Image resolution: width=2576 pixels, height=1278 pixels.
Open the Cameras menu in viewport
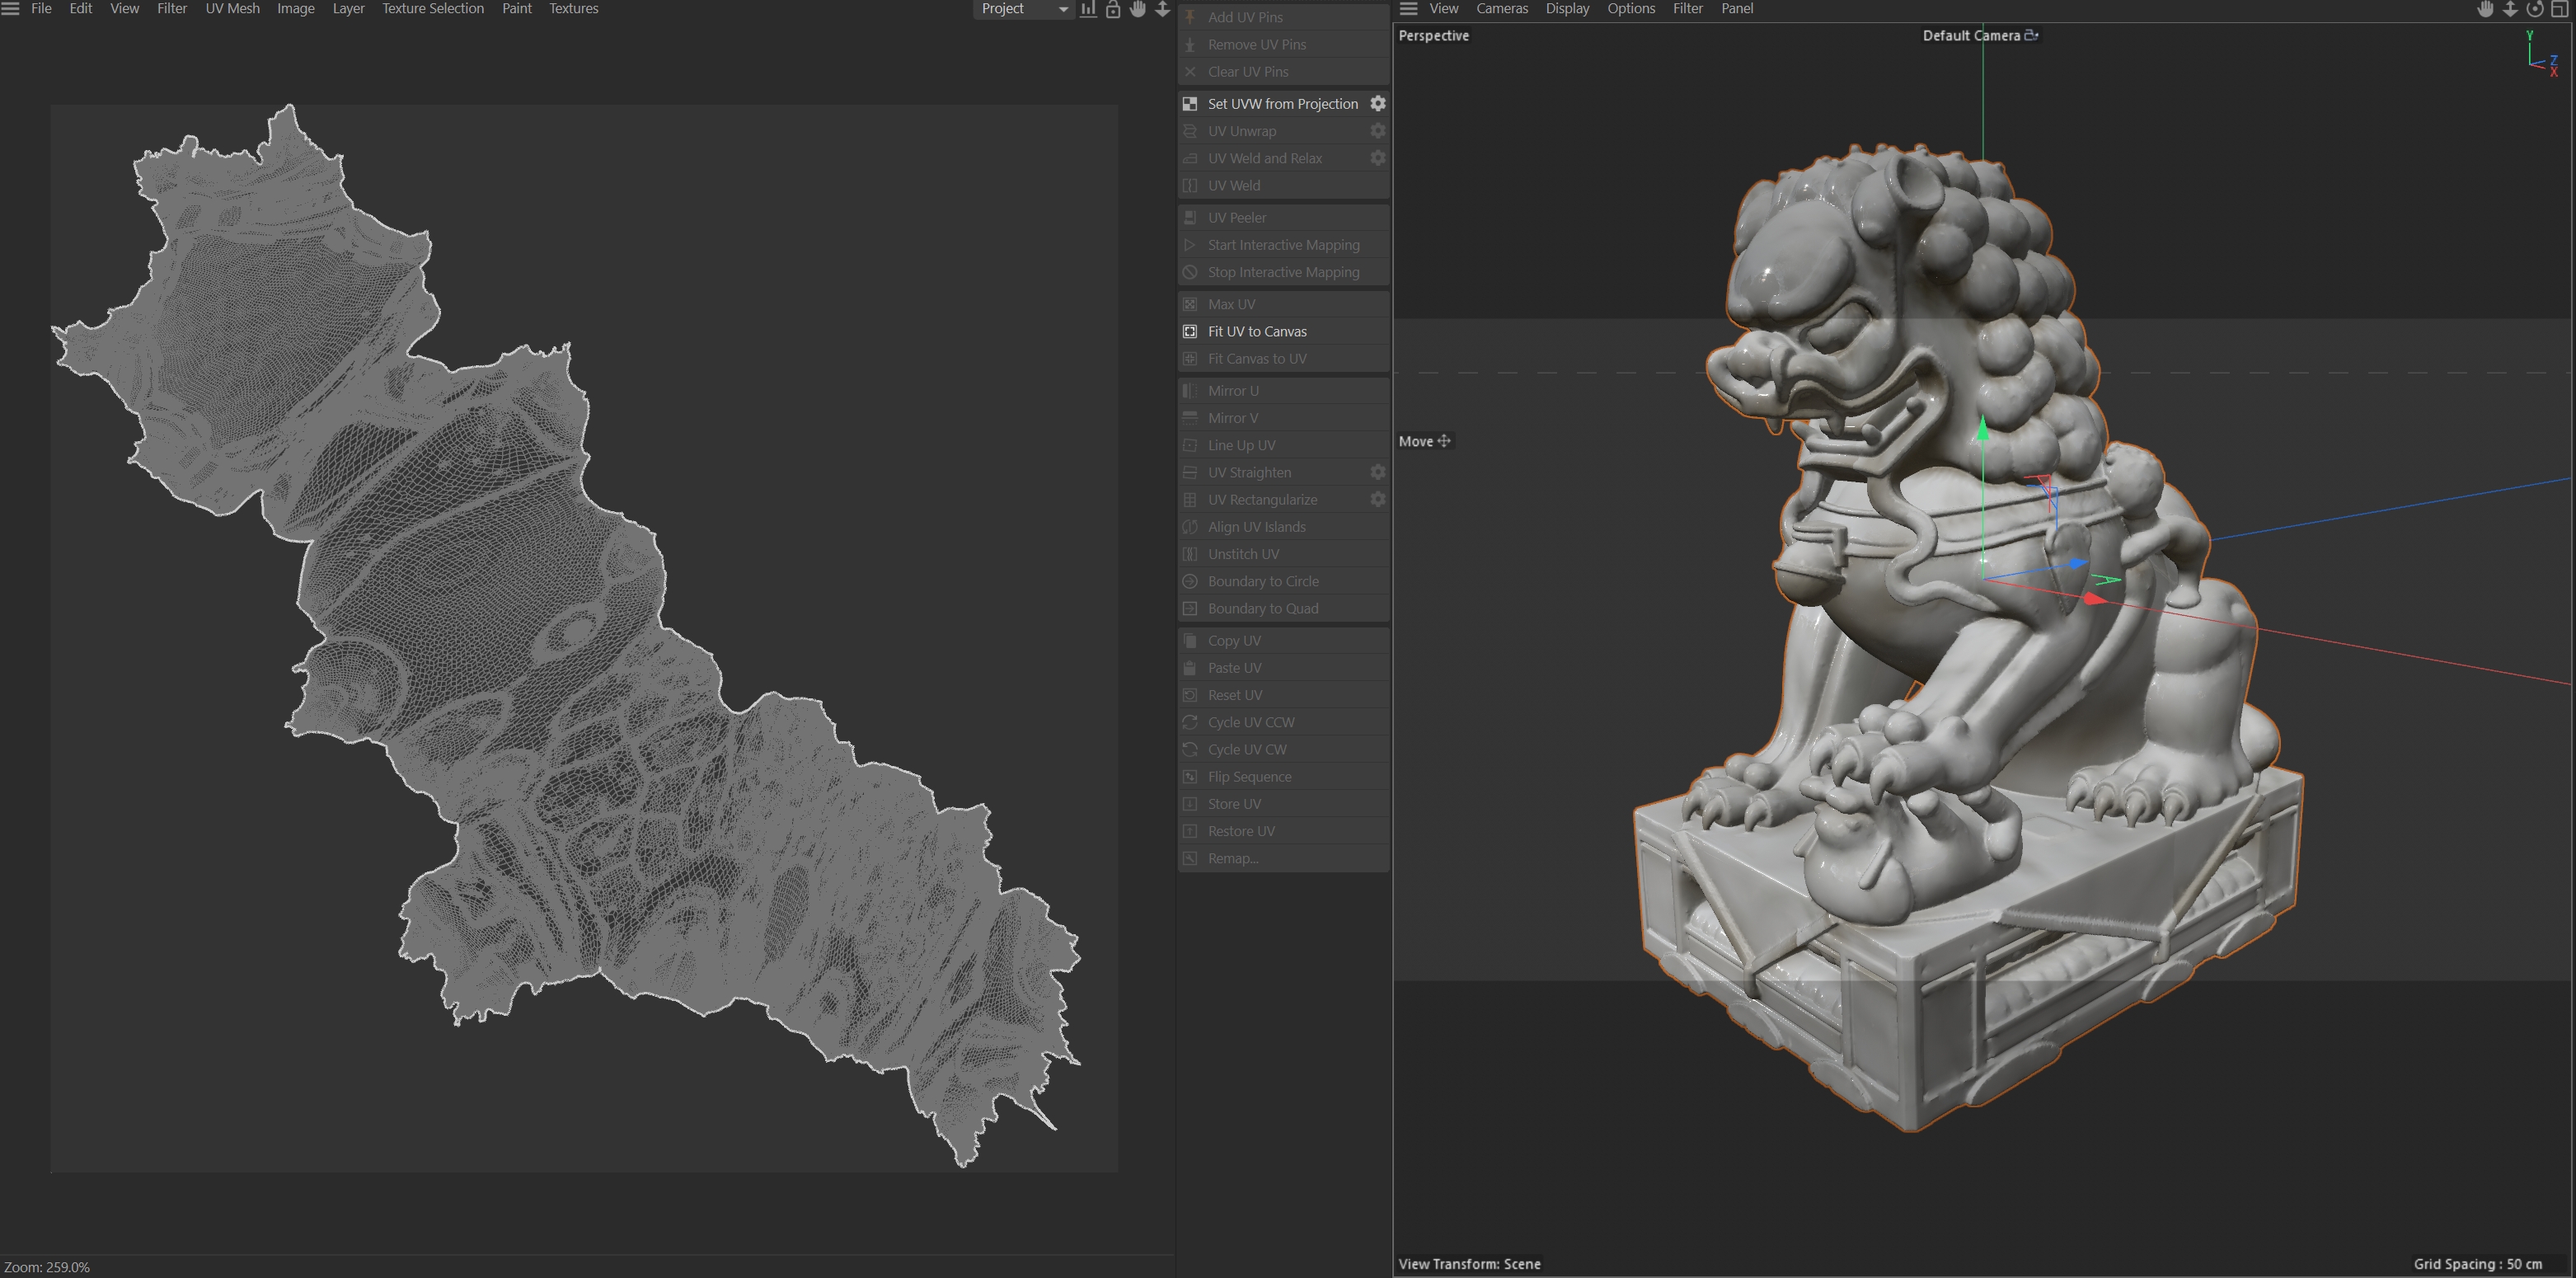tap(1501, 9)
